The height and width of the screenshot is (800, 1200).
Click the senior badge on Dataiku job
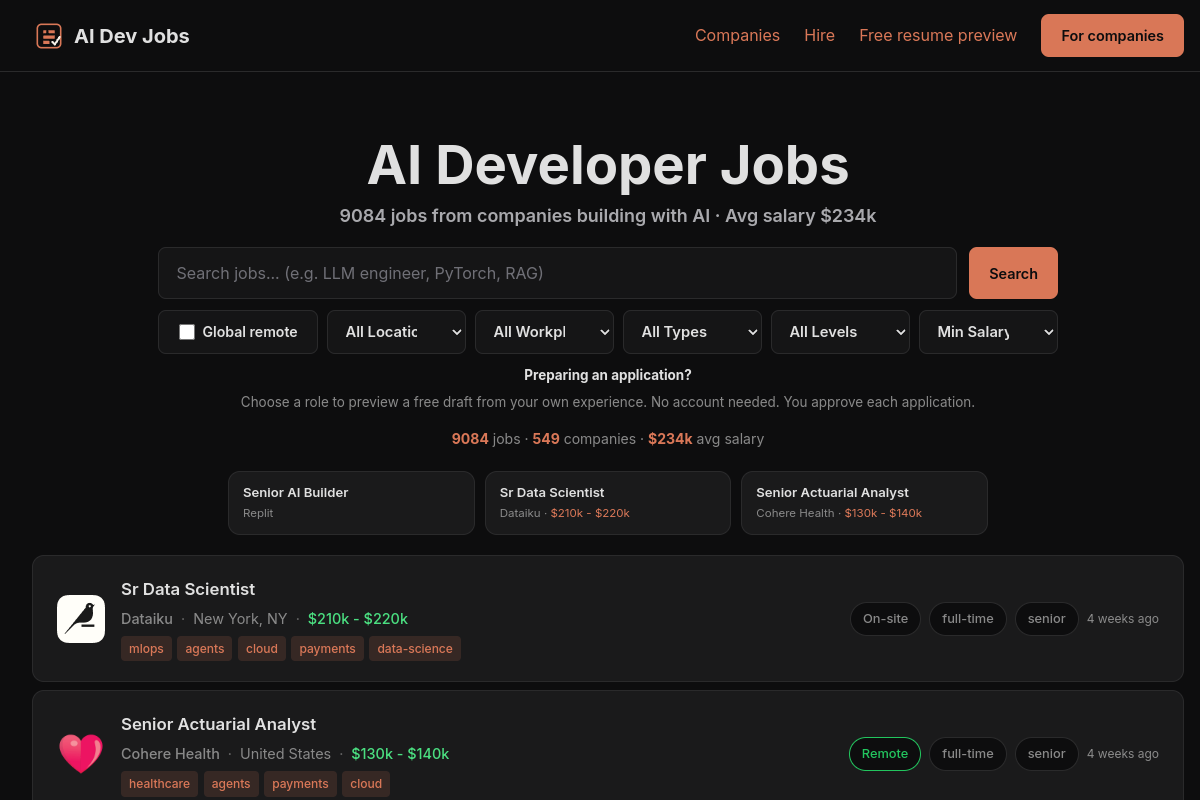pos(1047,619)
